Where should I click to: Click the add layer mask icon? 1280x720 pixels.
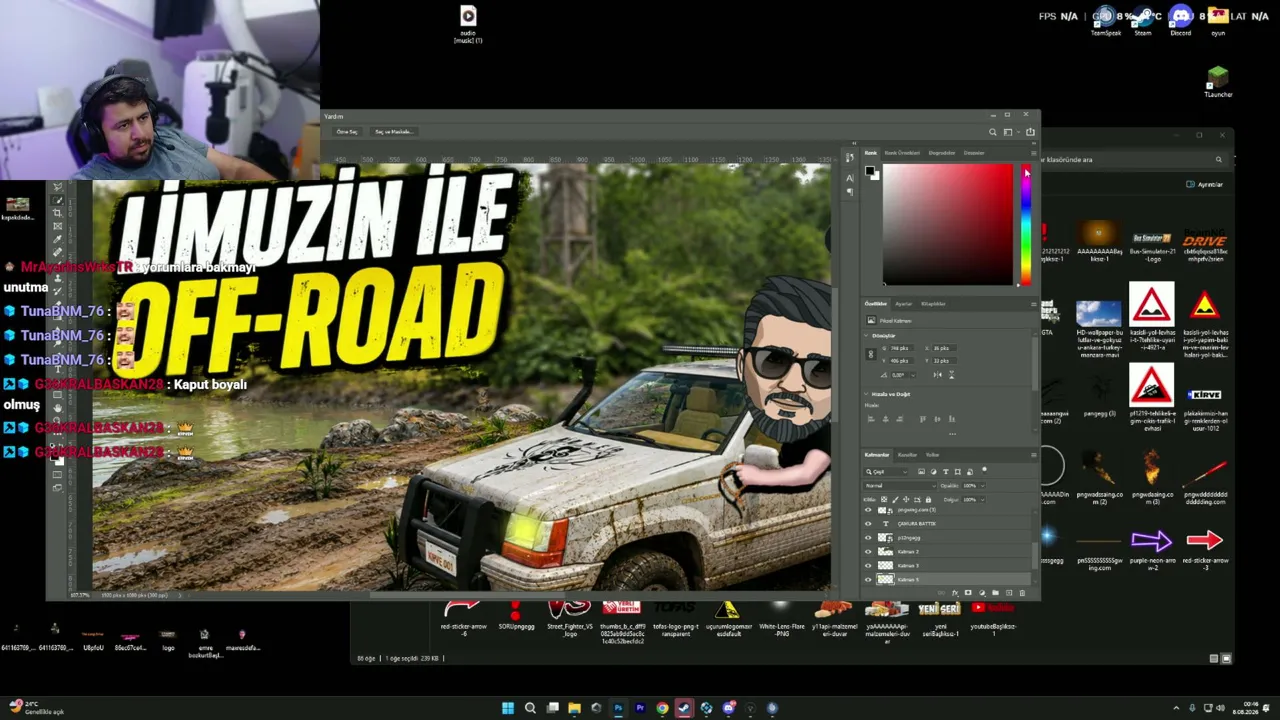[x=967, y=593]
